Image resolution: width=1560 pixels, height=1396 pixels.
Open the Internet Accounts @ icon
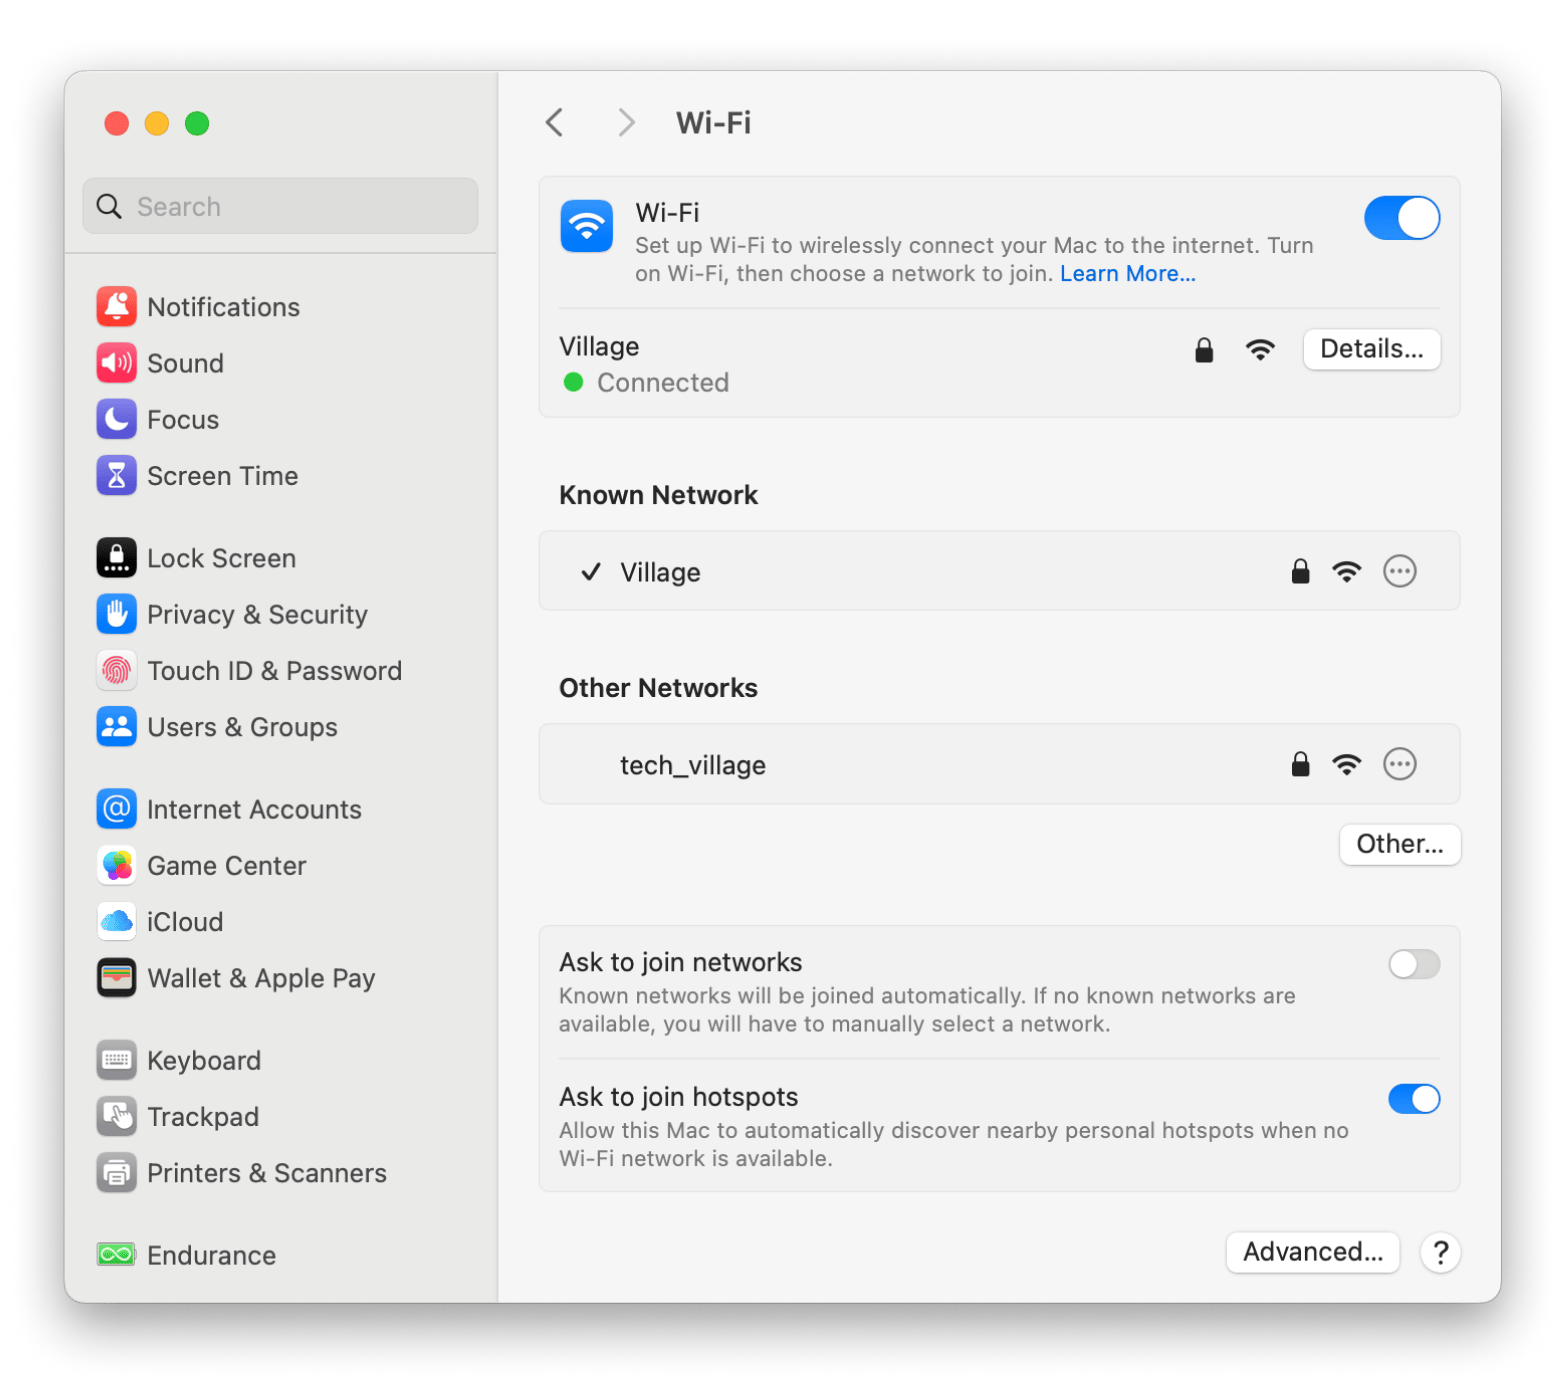pos(116,809)
